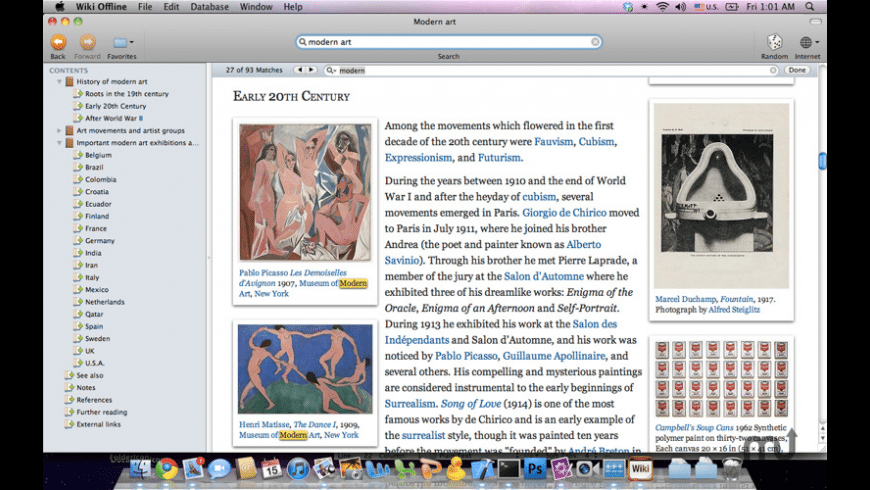Select Roots in the 19th century
This screenshot has height=490, width=870.
(x=127, y=94)
